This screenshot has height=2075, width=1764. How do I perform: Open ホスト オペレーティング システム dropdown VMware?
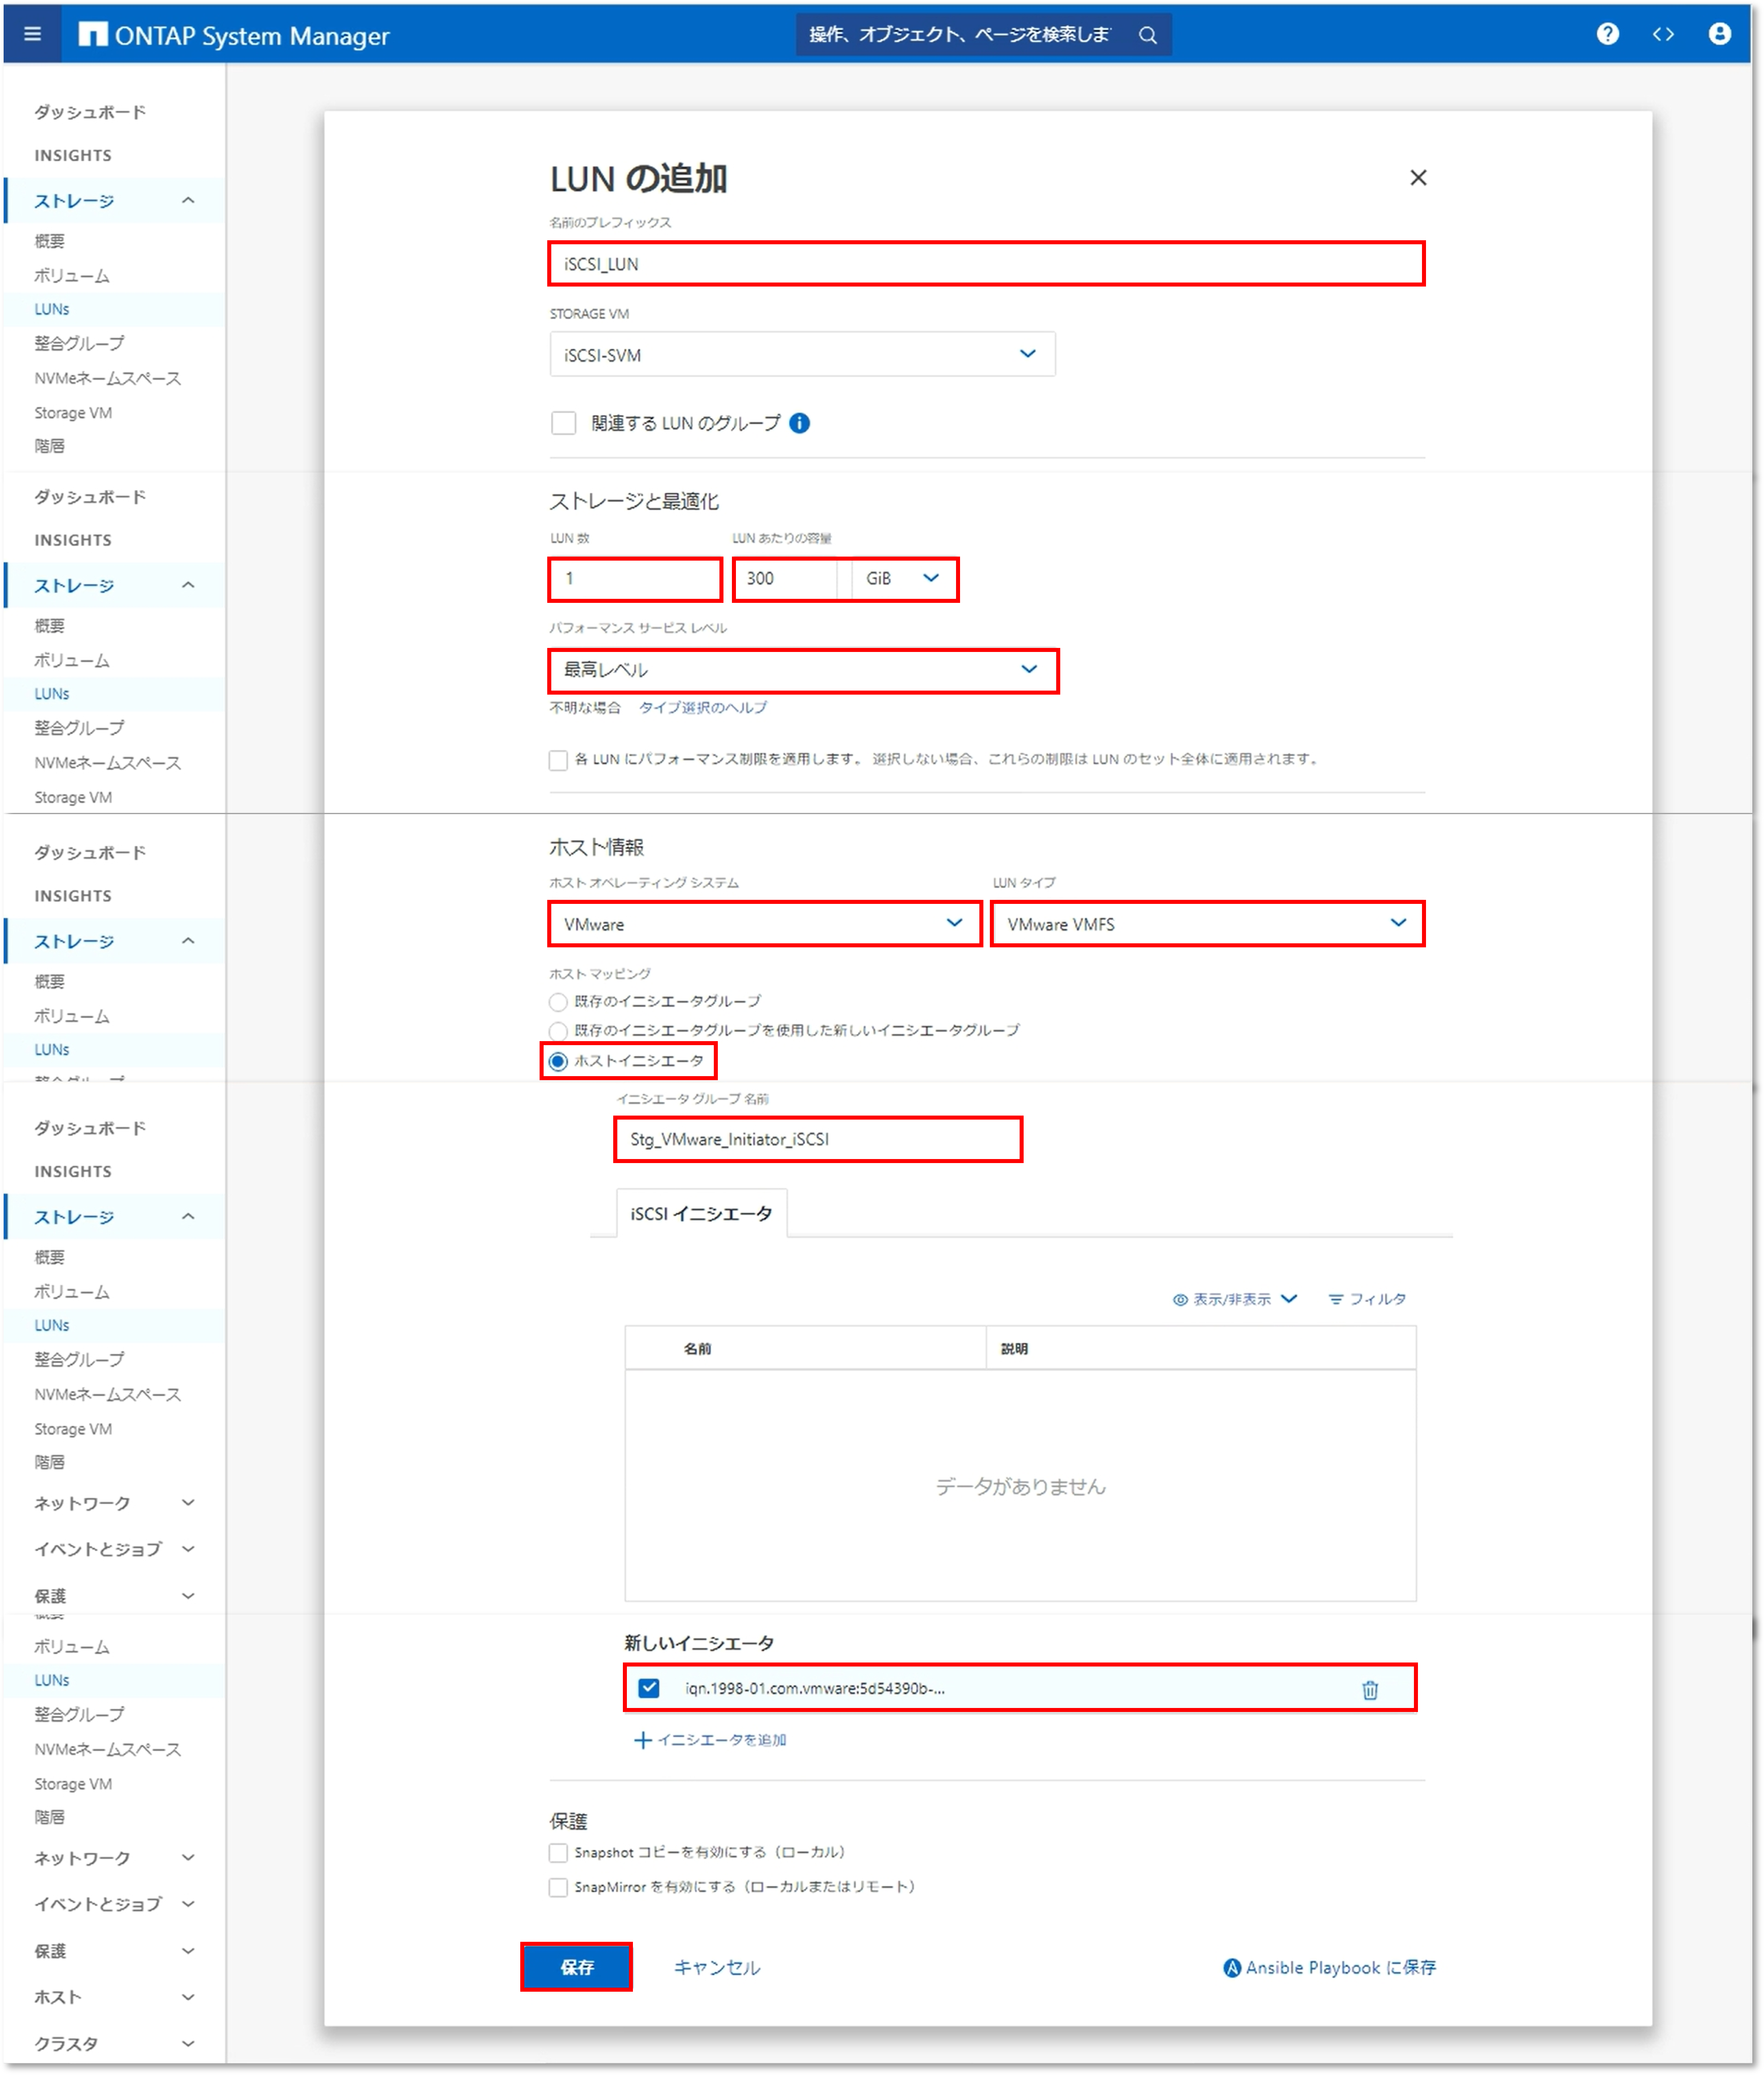pyautogui.click(x=764, y=924)
